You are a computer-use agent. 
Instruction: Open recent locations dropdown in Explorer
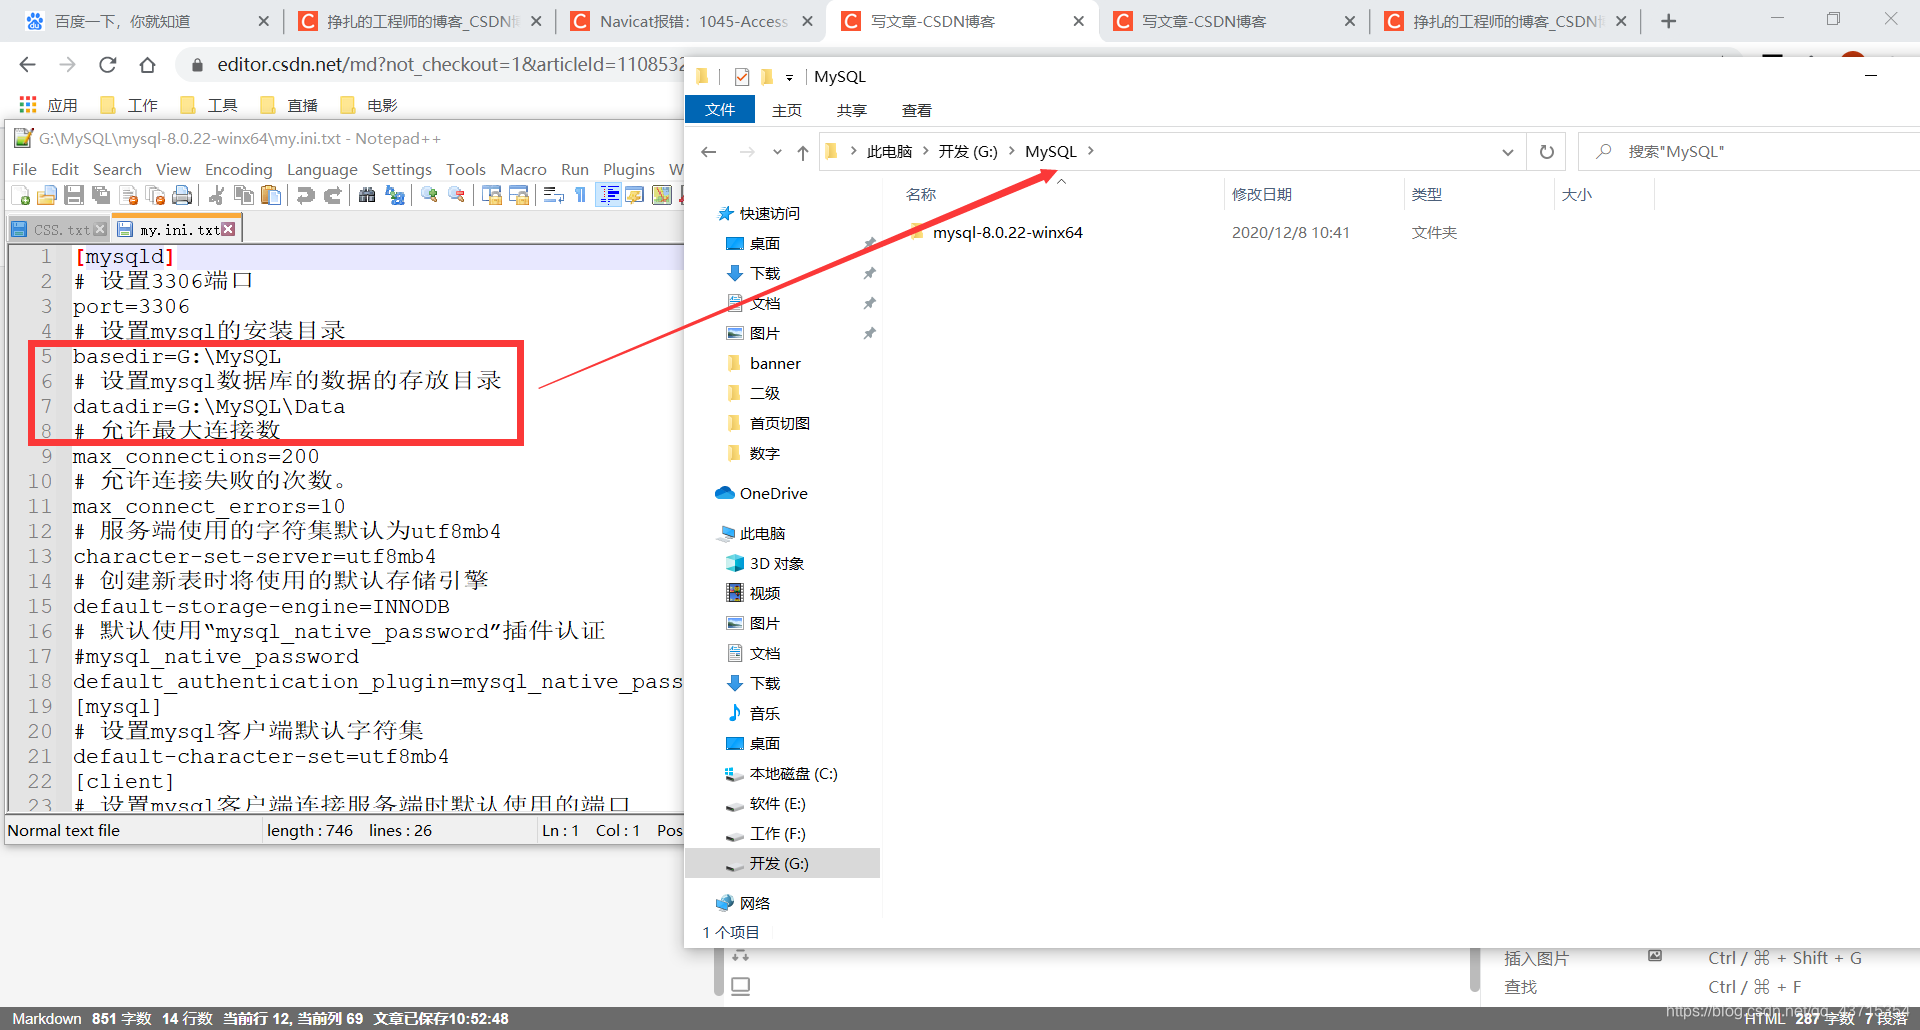(777, 152)
